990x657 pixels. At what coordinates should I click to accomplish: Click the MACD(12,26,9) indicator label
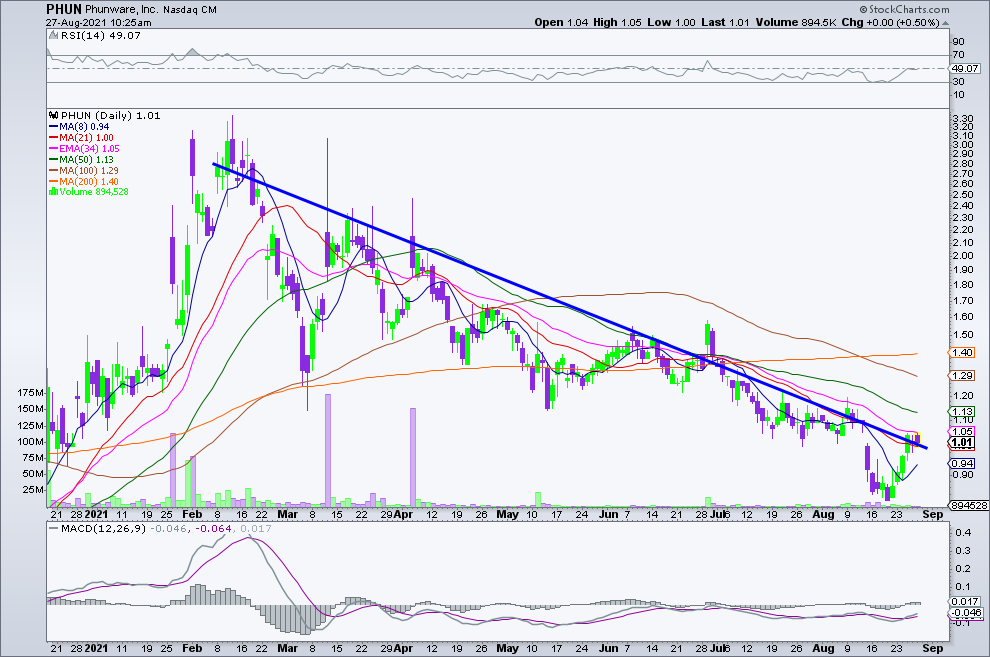click(103, 528)
